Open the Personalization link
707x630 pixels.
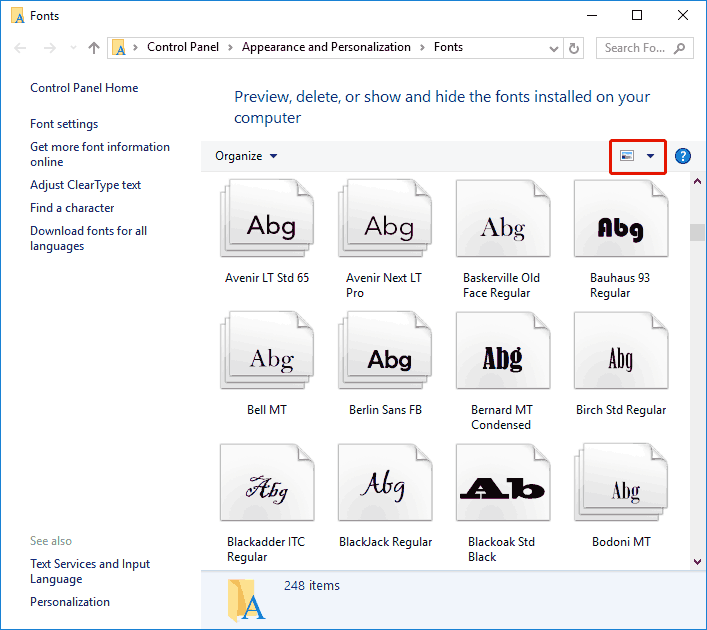pos(70,602)
